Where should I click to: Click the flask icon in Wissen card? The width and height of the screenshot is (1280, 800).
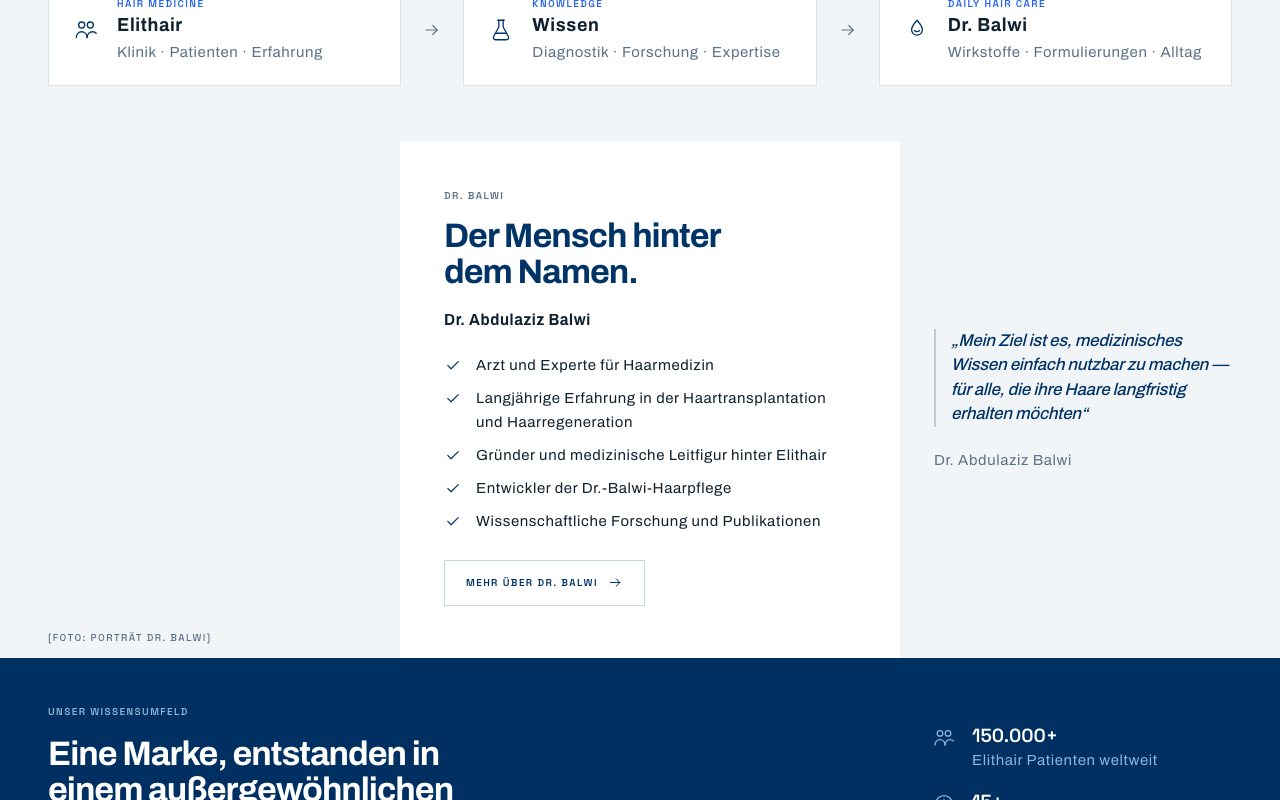pos(501,30)
